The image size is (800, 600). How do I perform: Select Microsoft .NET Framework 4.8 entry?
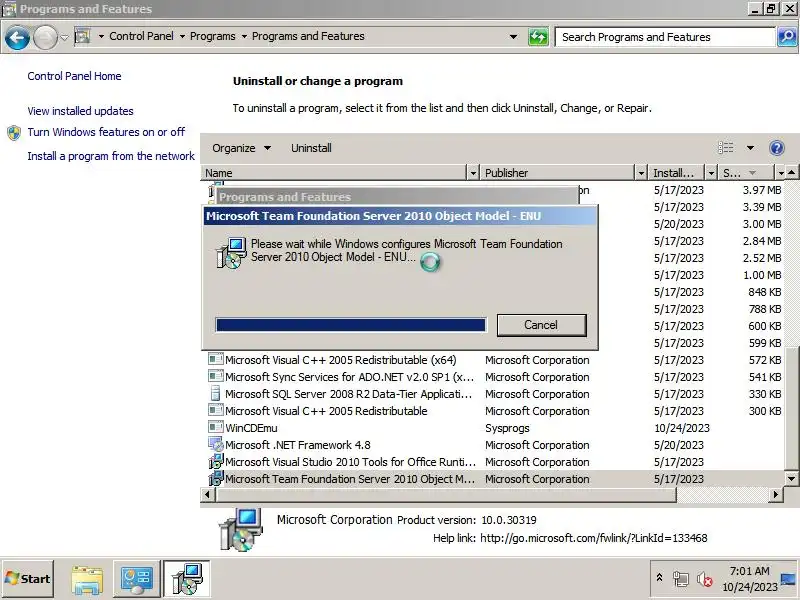coord(492,445)
